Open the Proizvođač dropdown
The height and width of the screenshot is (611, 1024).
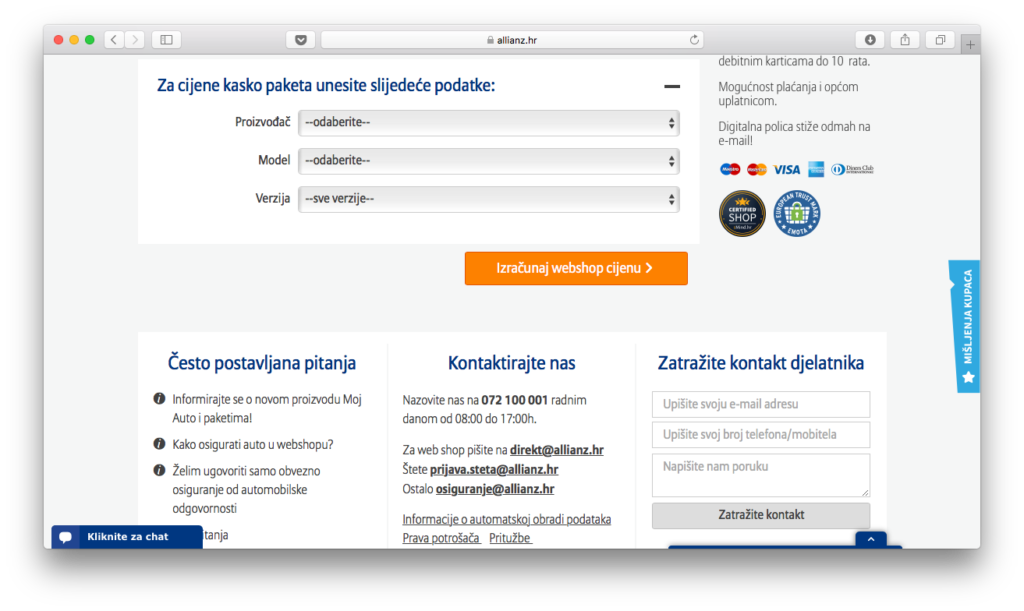click(x=488, y=123)
